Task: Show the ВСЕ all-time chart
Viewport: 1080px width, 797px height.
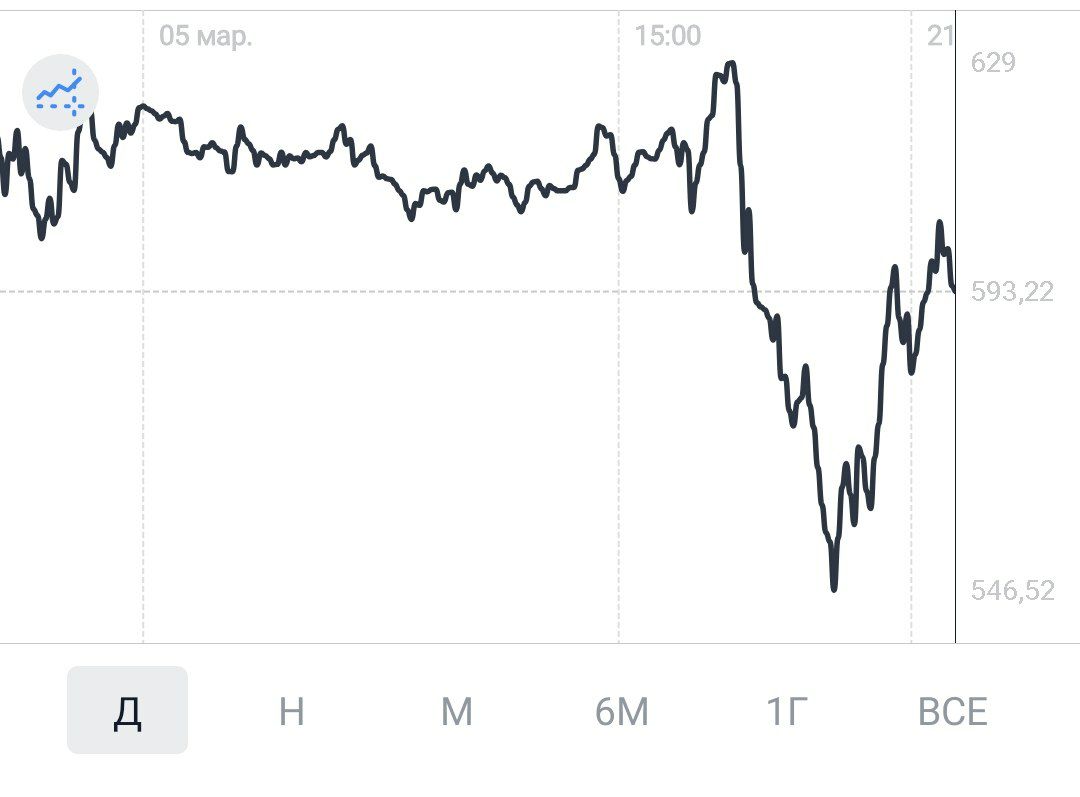Action: [x=955, y=712]
